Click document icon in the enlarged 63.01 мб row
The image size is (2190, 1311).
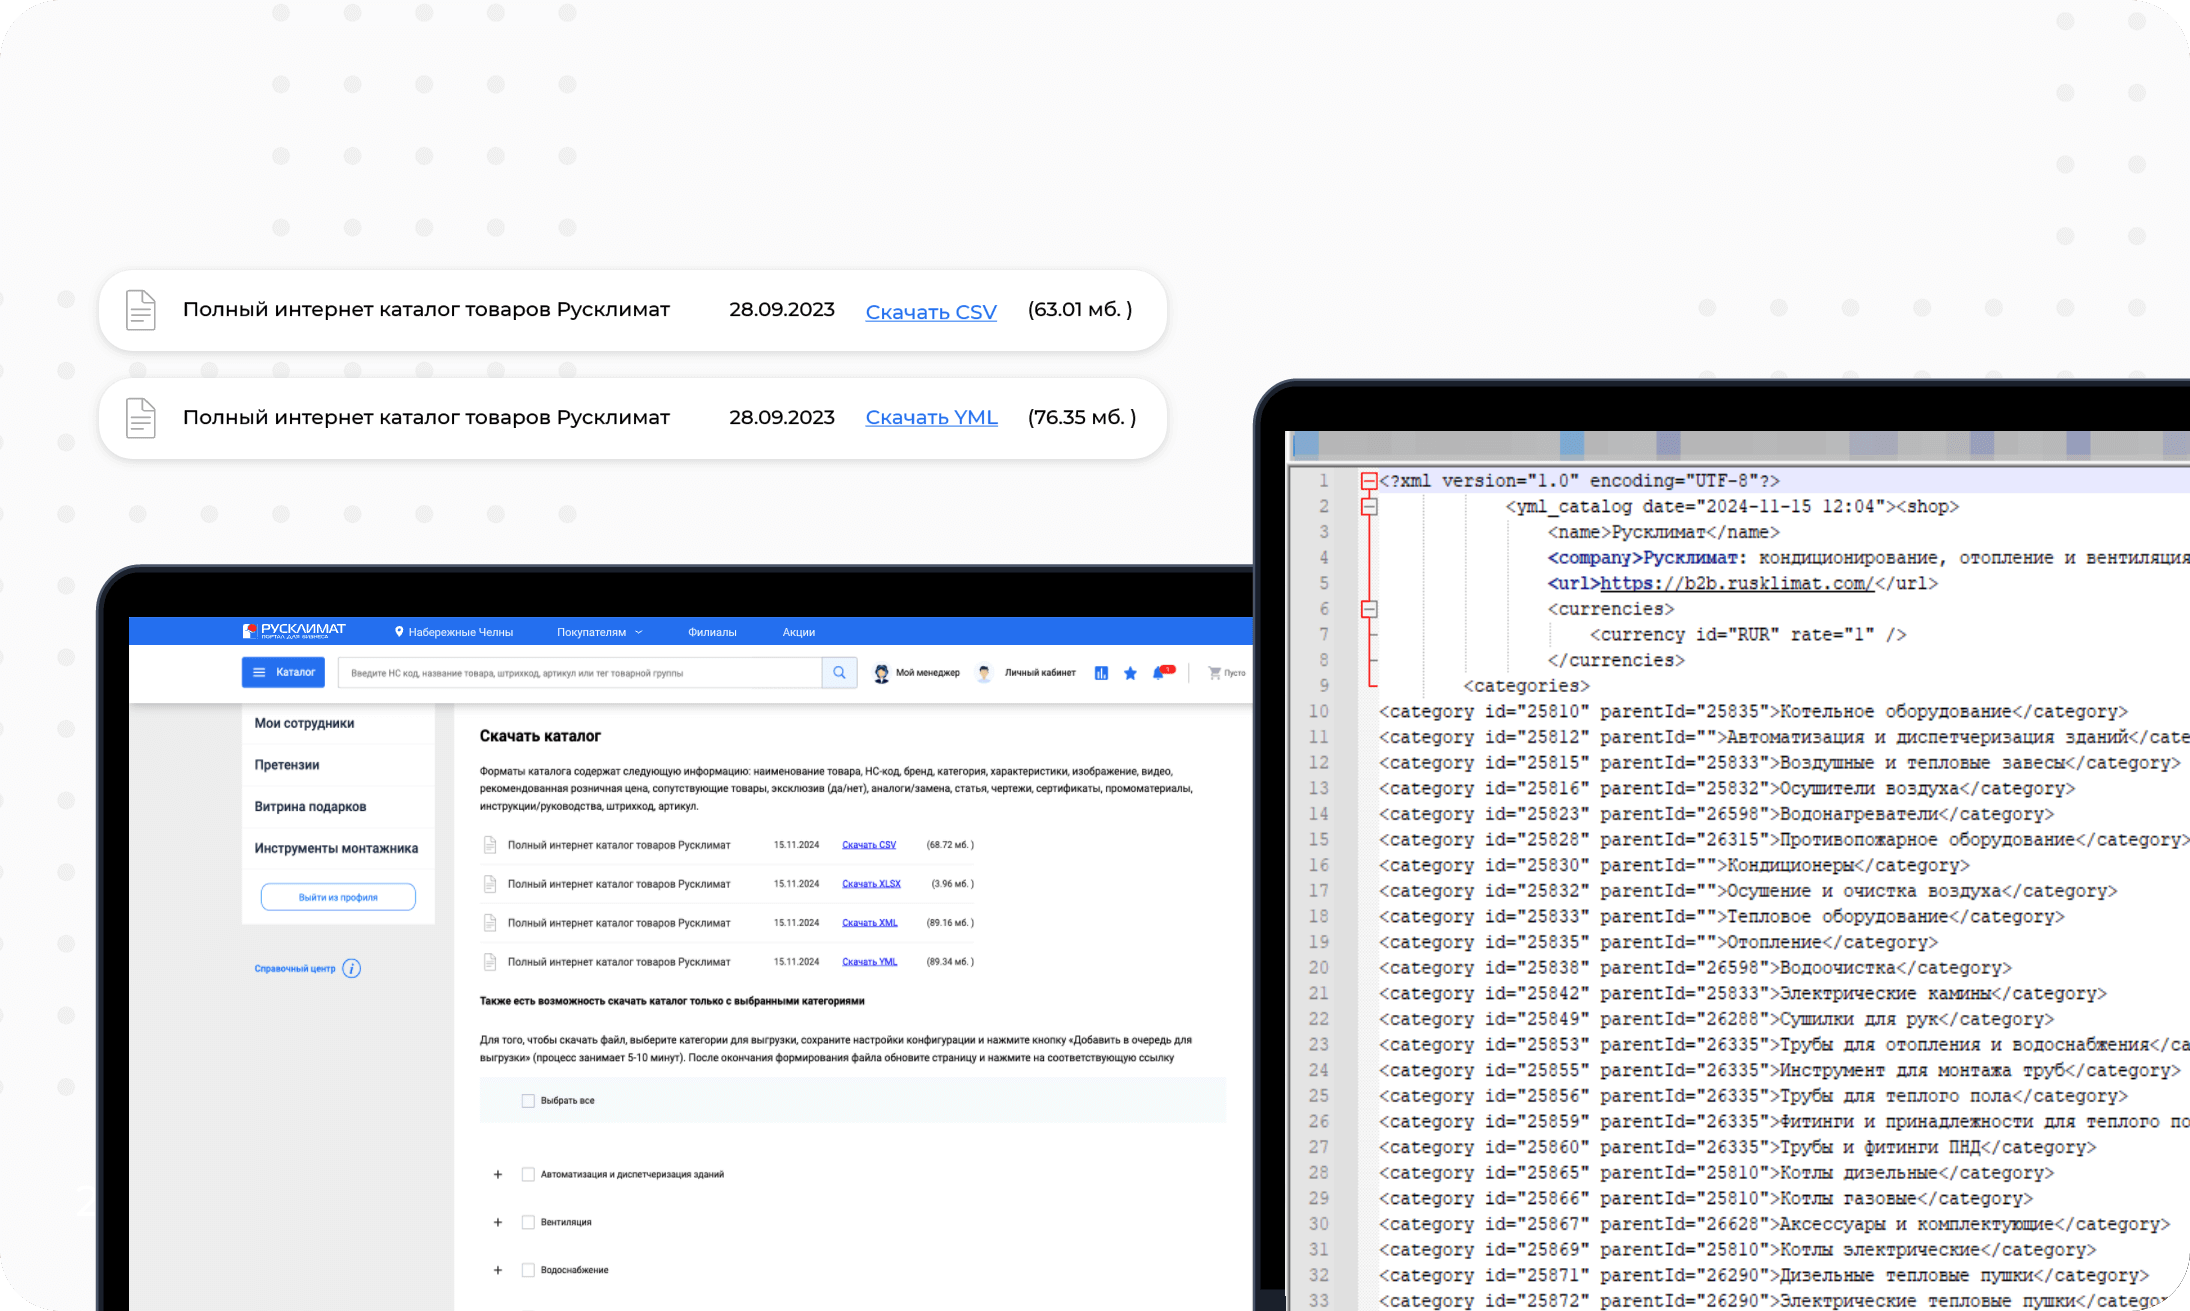[141, 310]
